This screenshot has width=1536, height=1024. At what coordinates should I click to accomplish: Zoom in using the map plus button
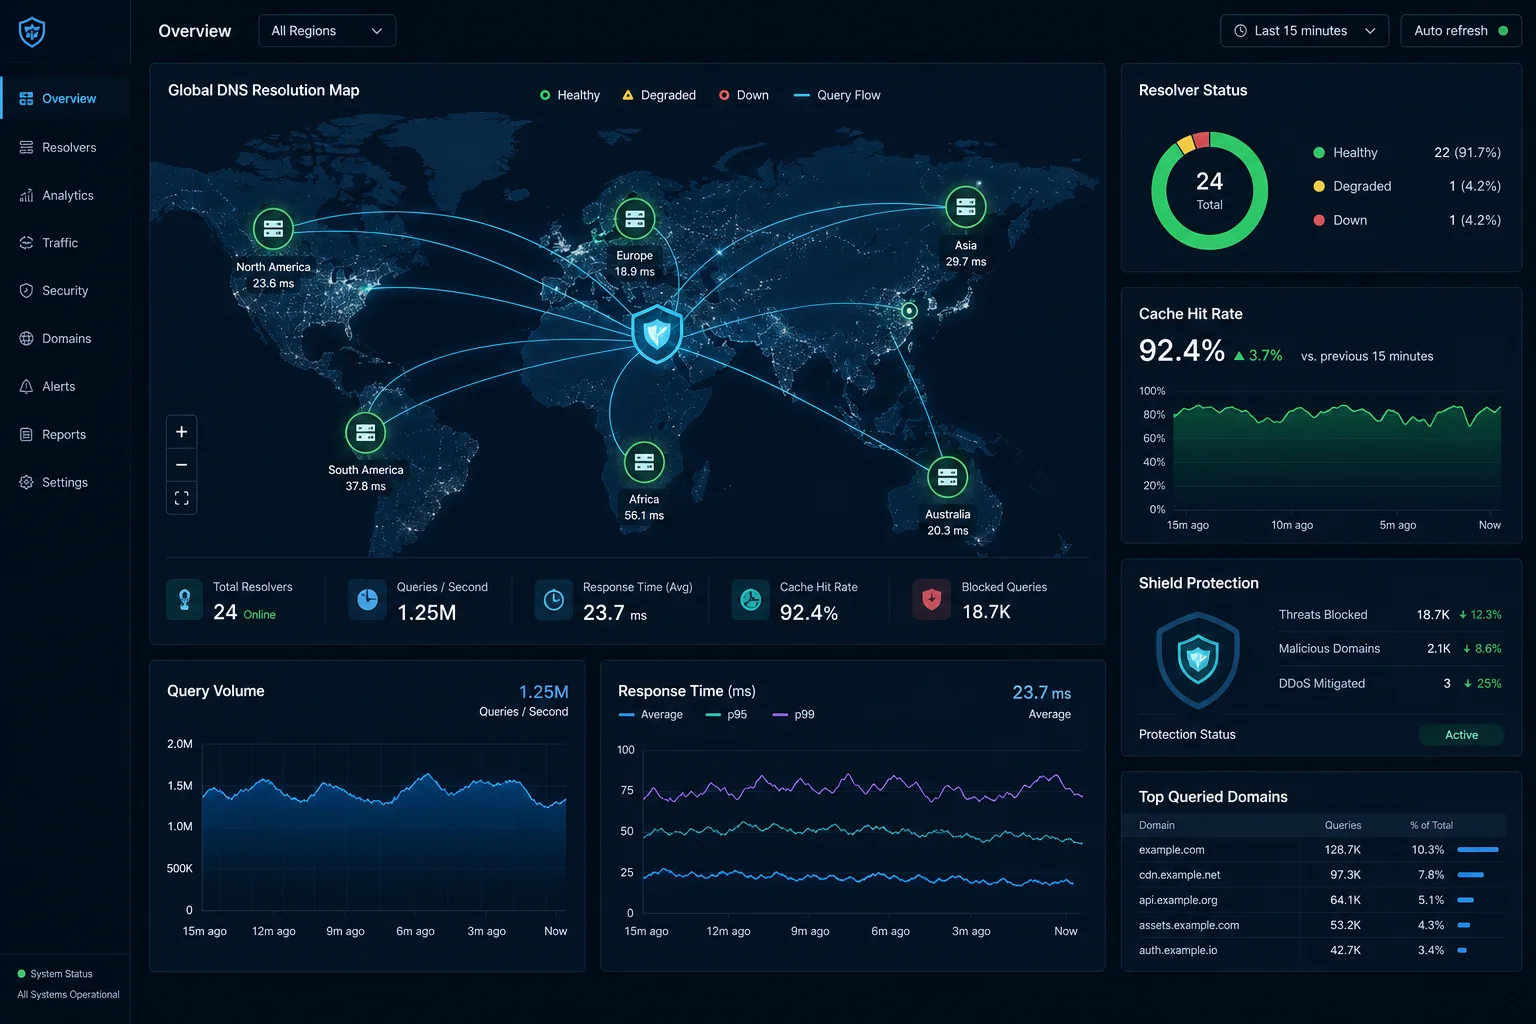pyautogui.click(x=181, y=432)
